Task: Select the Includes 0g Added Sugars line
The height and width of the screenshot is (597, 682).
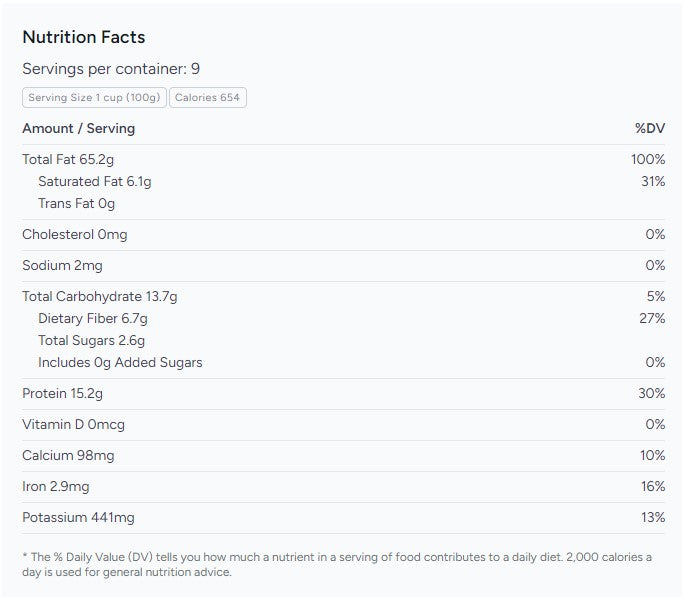Action: pos(120,362)
